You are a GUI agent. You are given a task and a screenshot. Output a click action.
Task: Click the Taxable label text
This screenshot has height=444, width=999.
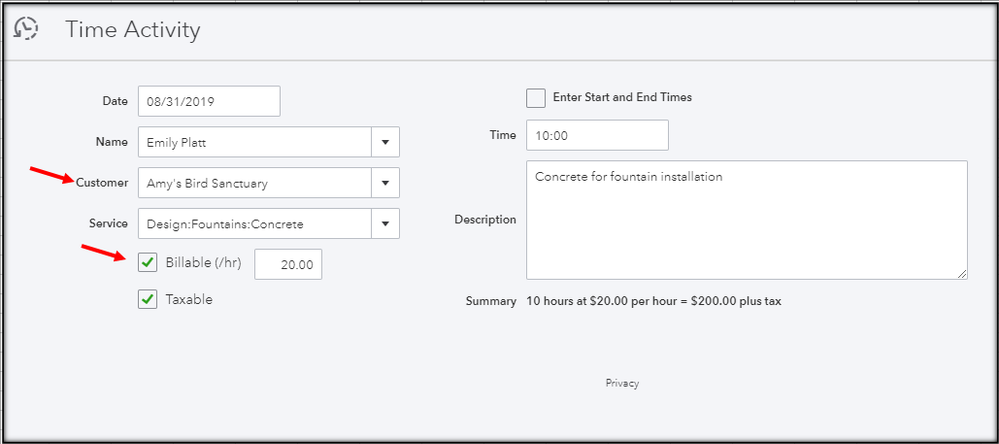[189, 299]
